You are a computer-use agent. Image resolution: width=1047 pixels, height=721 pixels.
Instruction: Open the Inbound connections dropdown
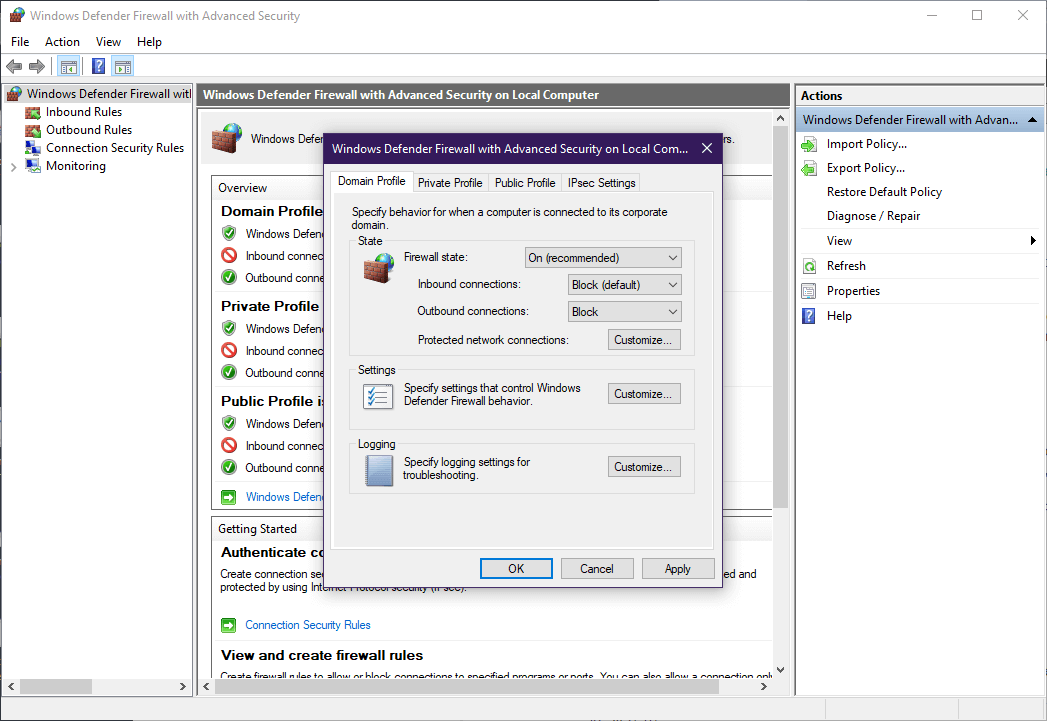[x=669, y=284]
